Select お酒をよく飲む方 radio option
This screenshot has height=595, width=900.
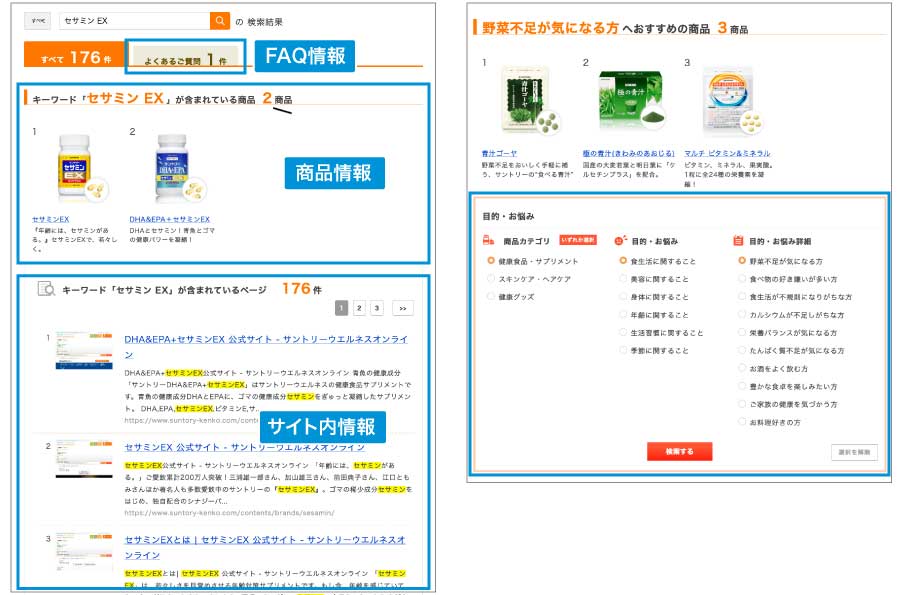(742, 368)
